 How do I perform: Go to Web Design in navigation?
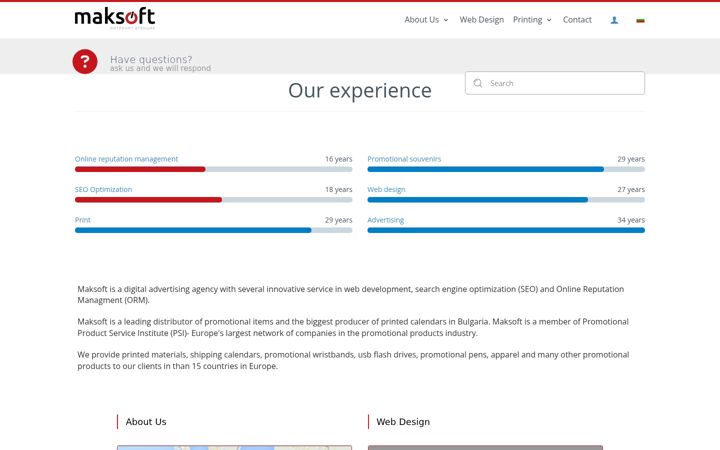[x=482, y=20]
